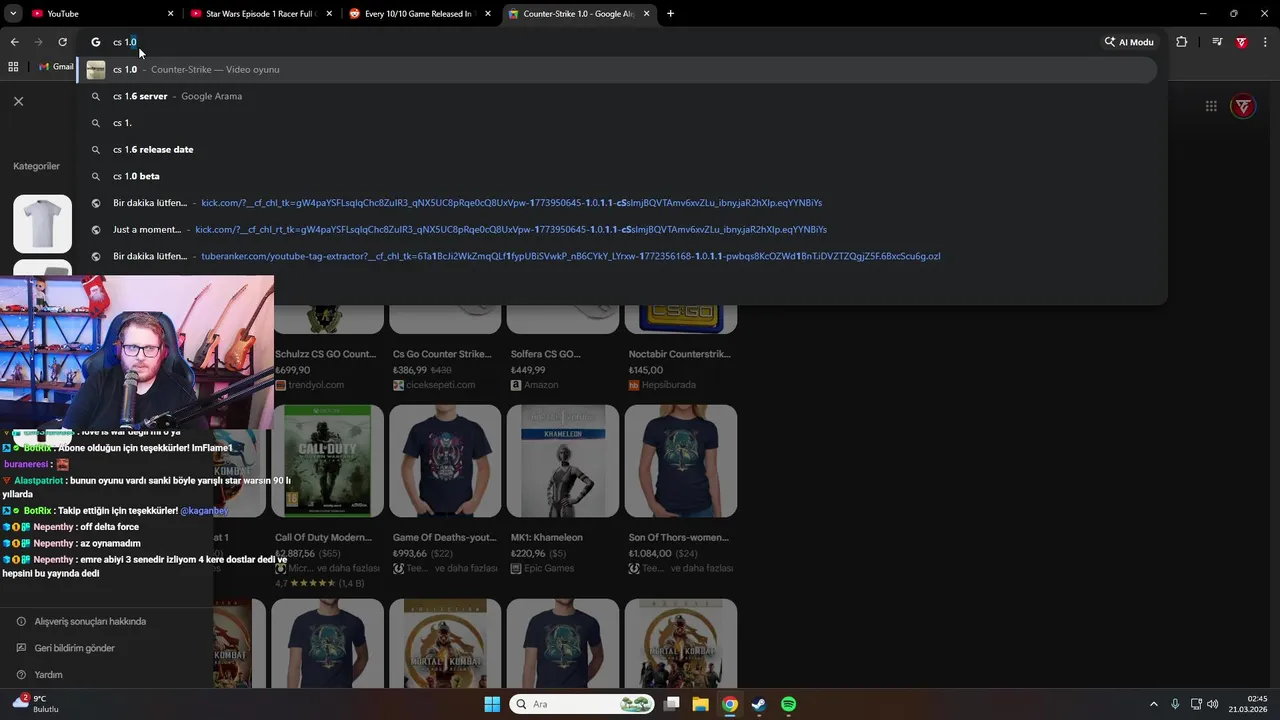The image size is (1280, 720).
Task: Open the Windows Start button
Action: [x=492, y=704]
